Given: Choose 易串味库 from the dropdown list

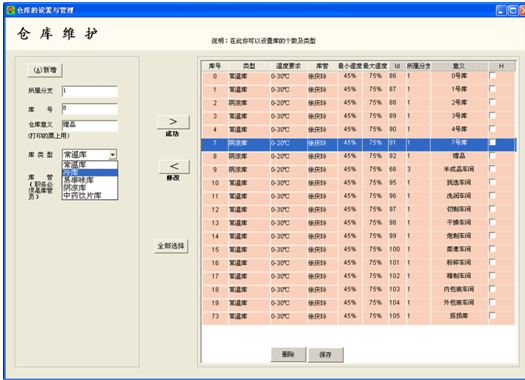Looking at the screenshot, I should pos(90,180).
